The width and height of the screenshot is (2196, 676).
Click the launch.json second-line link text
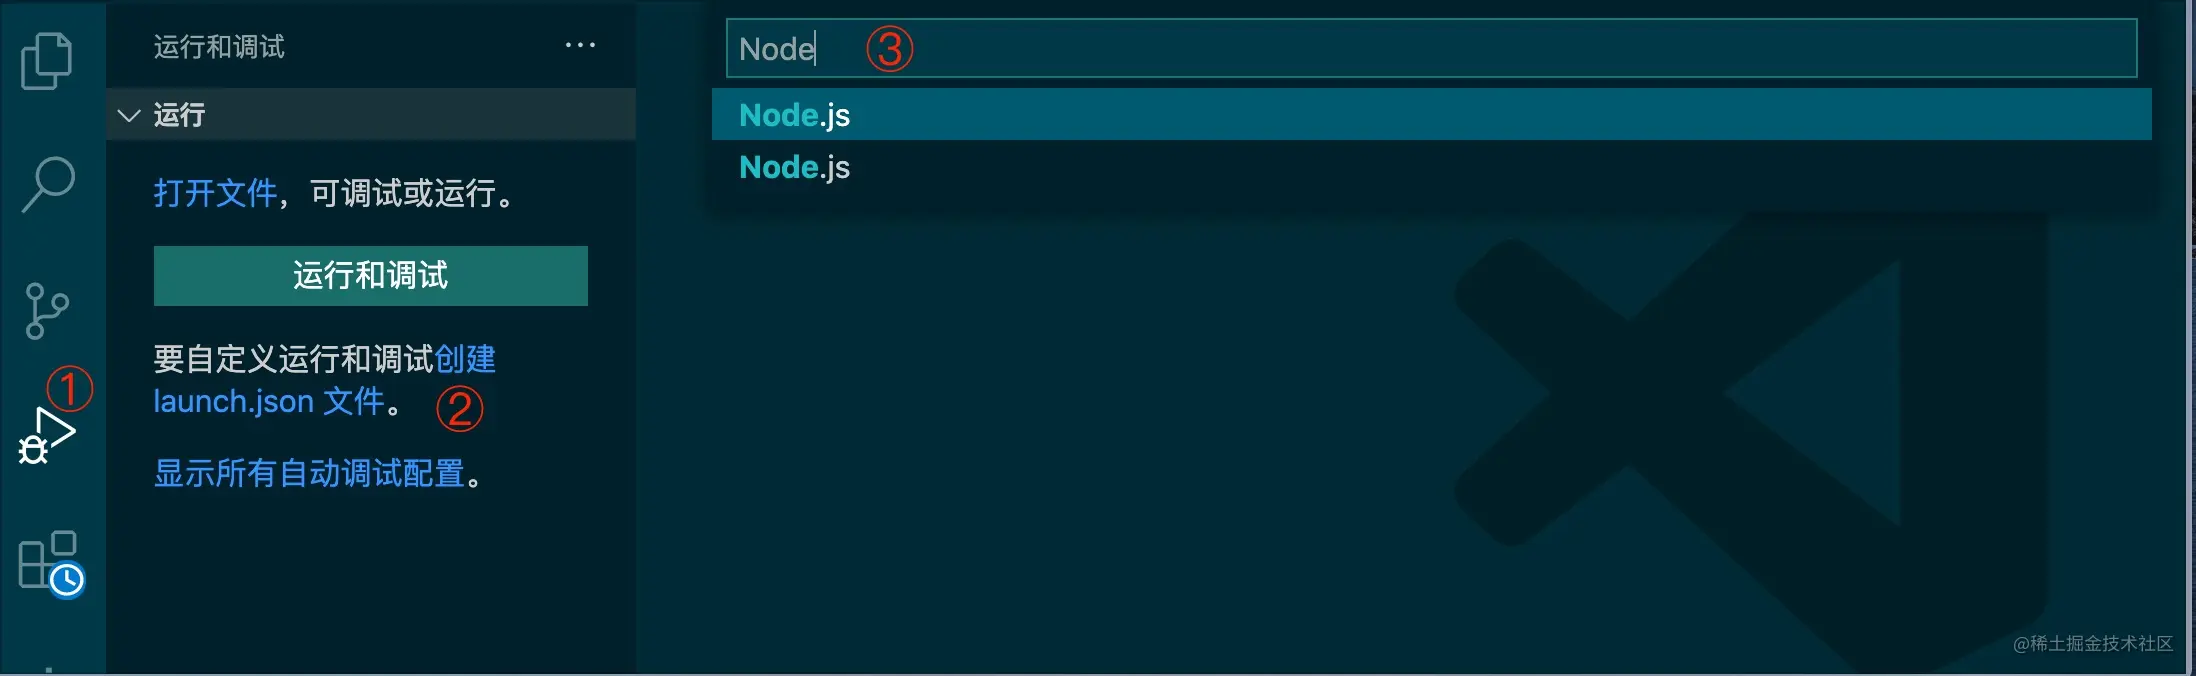coord(269,401)
